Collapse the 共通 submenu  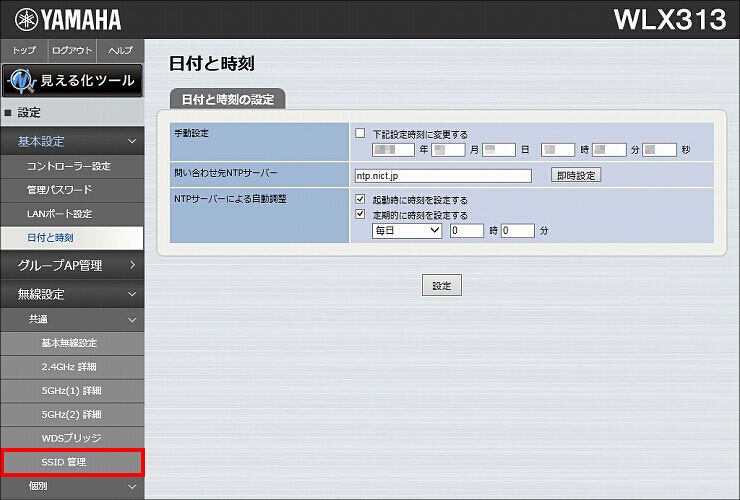coord(72,320)
